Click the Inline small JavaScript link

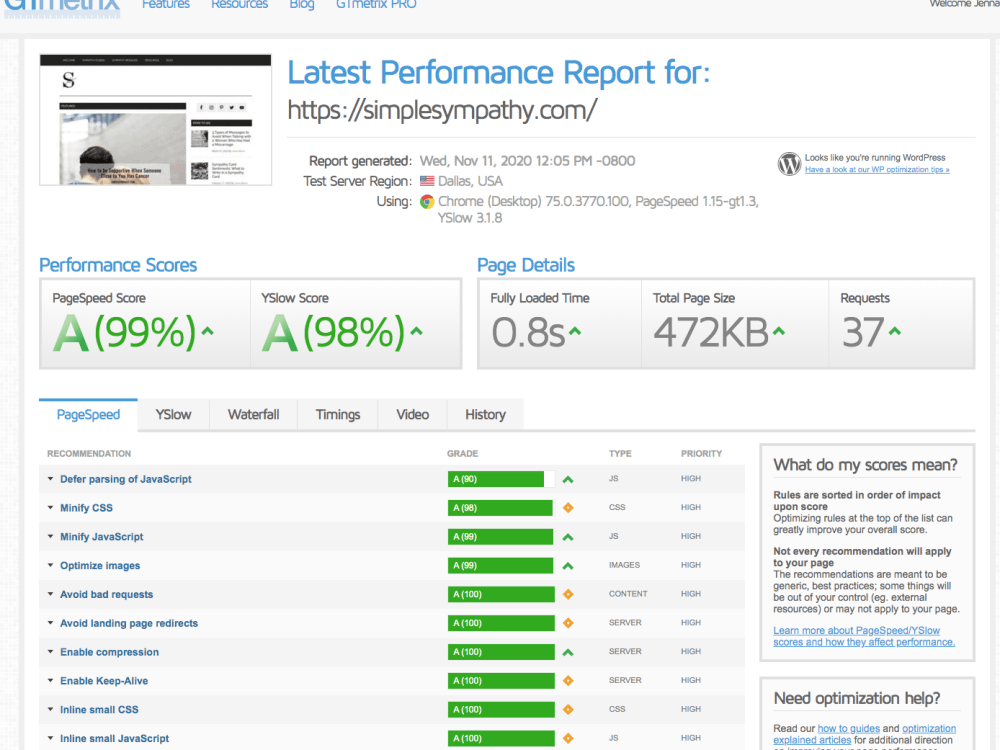115,739
